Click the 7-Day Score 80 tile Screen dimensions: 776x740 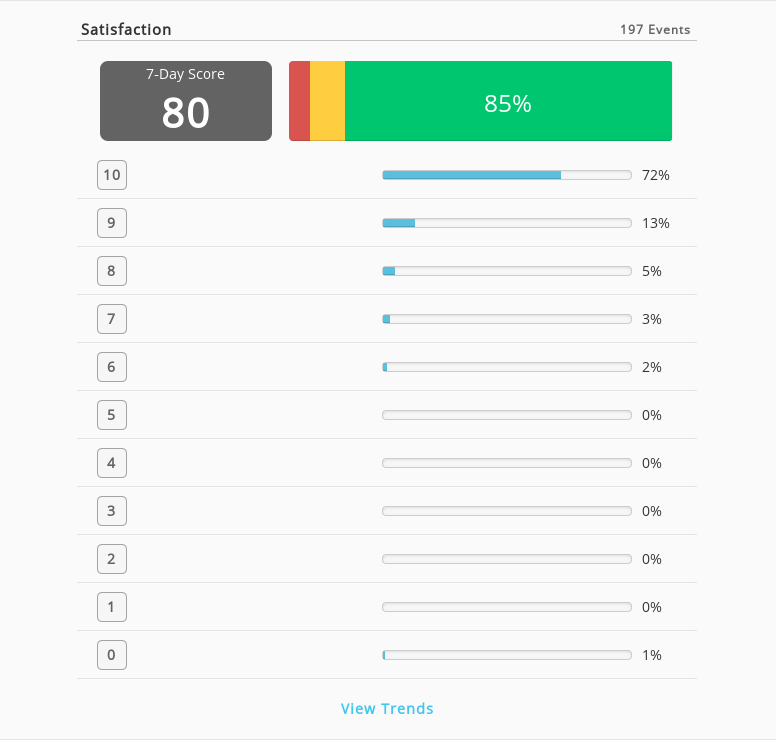coord(186,101)
